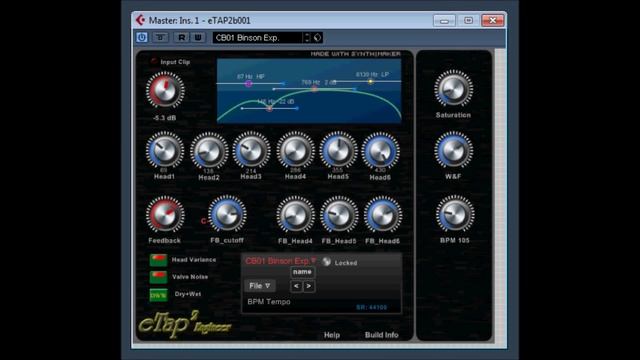Click the eTap2 Engineer logo

[x=184, y=325]
